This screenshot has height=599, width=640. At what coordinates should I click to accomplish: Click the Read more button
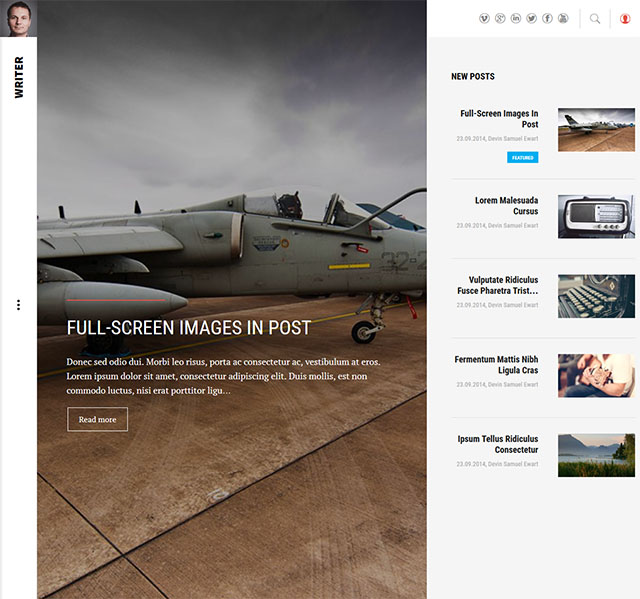tap(97, 419)
